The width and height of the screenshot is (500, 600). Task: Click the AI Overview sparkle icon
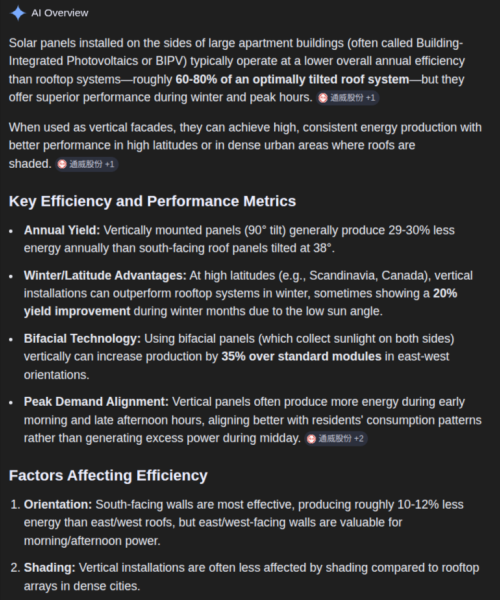[18, 13]
